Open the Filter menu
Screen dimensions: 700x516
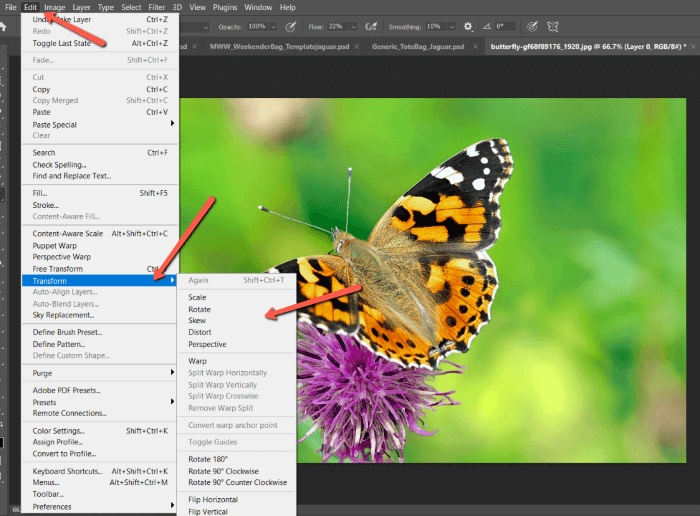[x=157, y=7]
